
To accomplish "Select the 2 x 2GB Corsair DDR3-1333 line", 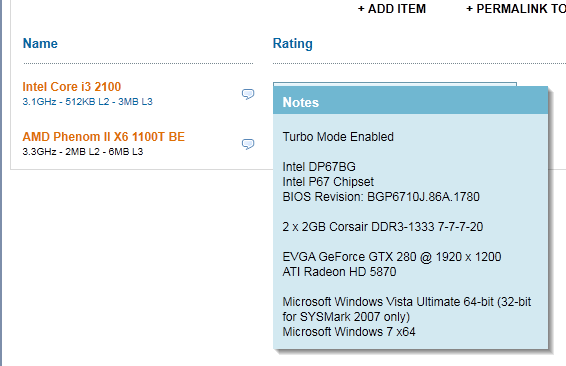I will pyautogui.click(x=383, y=227).
